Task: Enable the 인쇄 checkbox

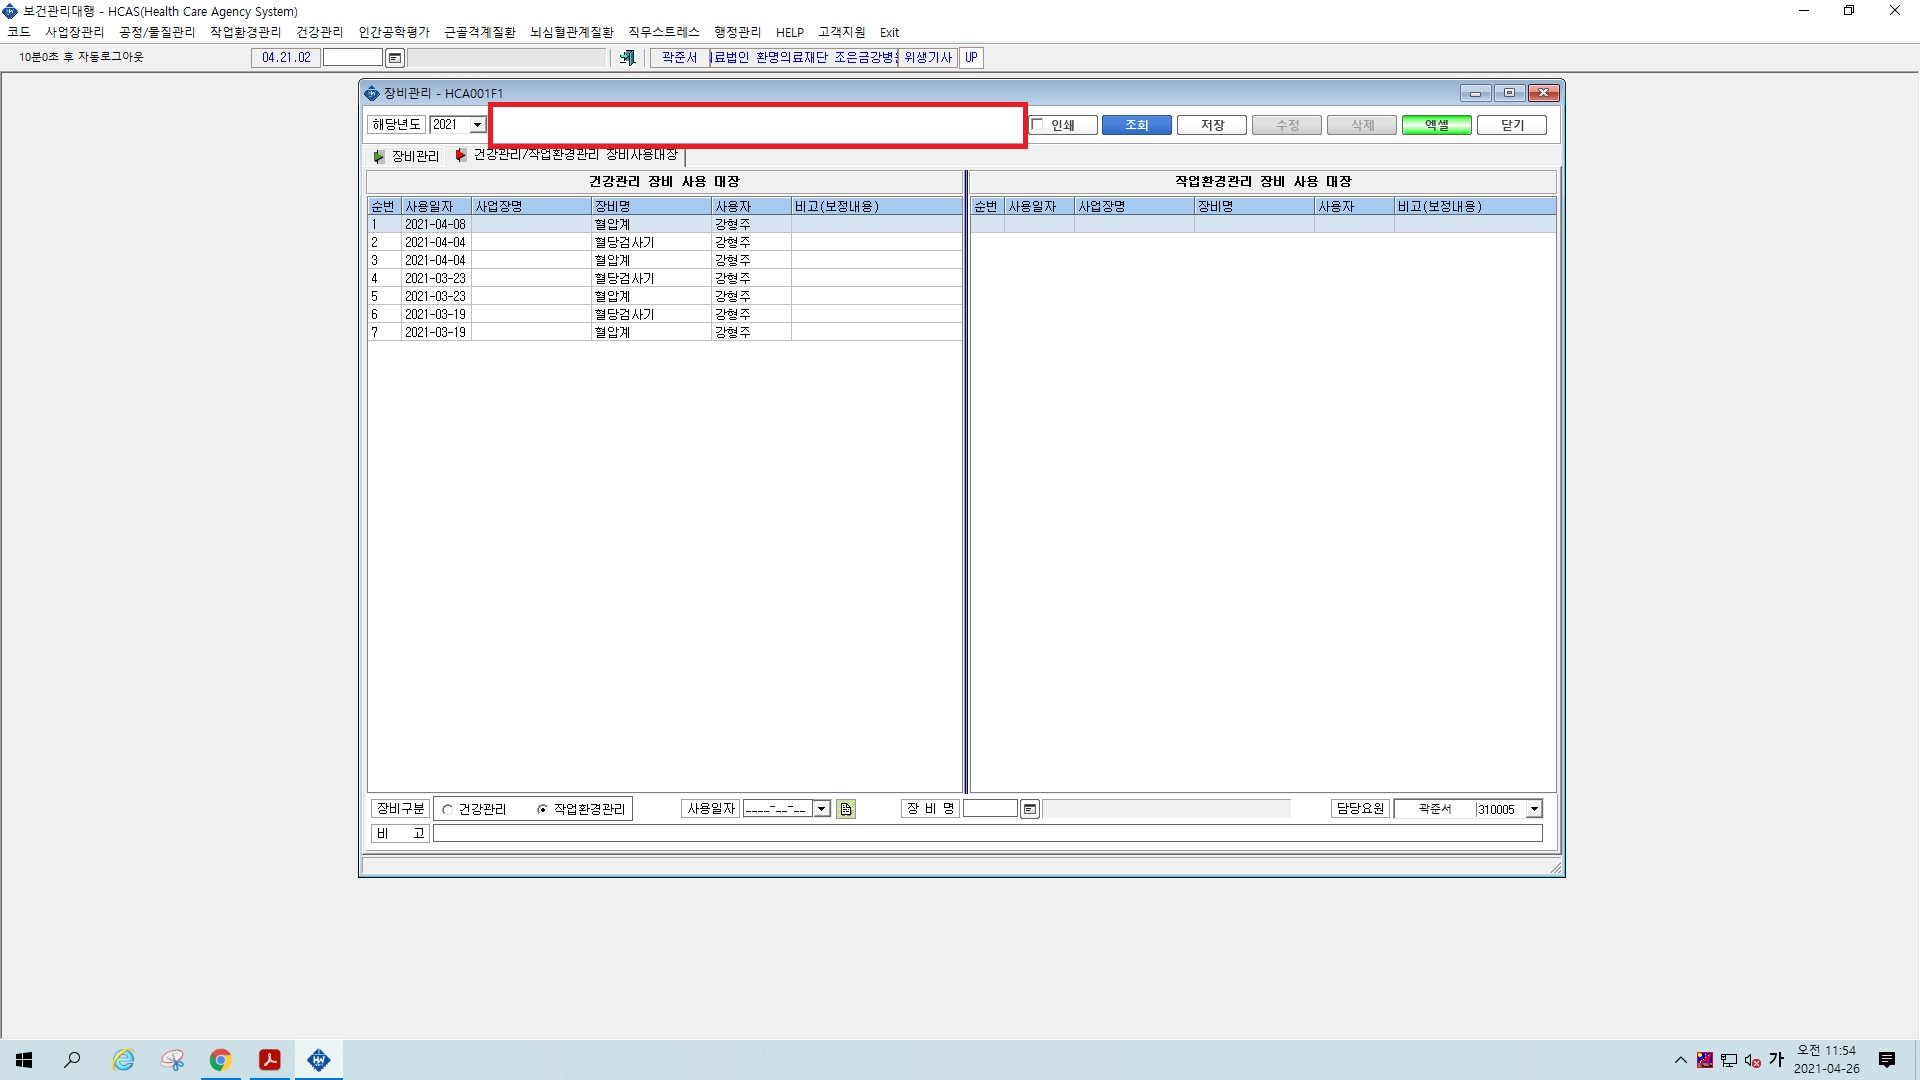Action: coord(1038,125)
